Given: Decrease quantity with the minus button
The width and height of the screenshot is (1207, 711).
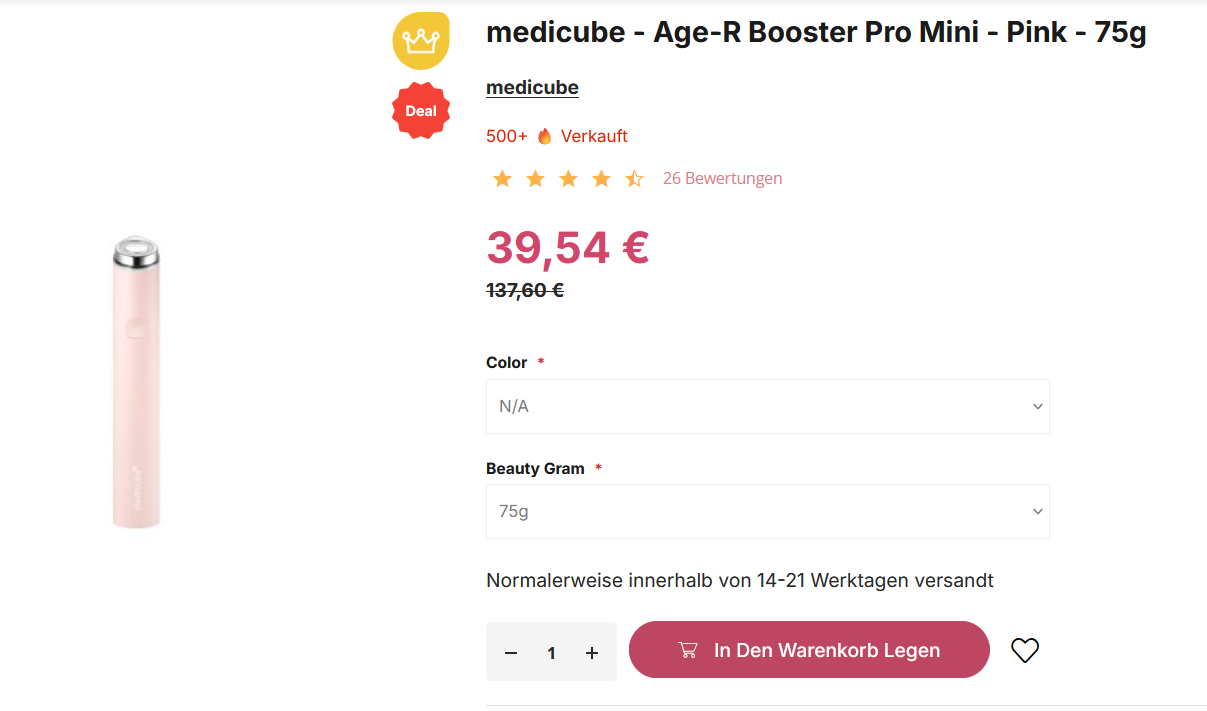Looking at the screenshot, I should coord(511,653).
